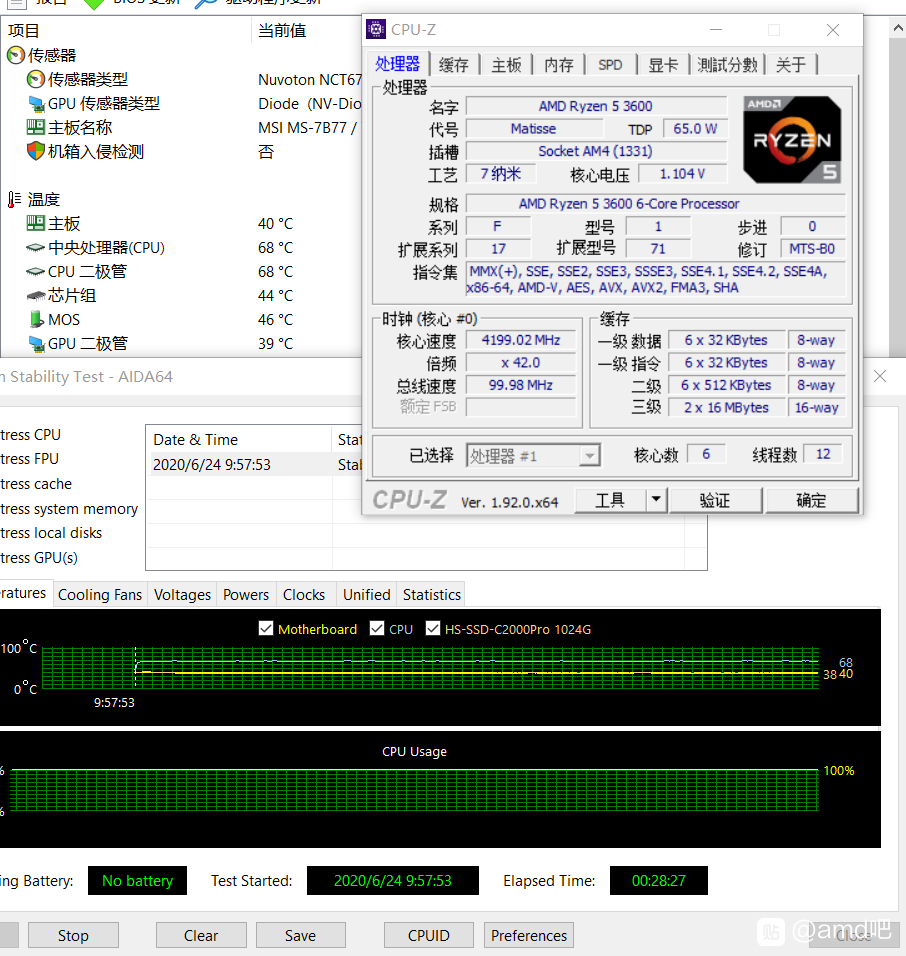Toggle the Motherboard temperature checkbox
The height and width of the screenshot is (956, 906).
click(x=266, y=629)
